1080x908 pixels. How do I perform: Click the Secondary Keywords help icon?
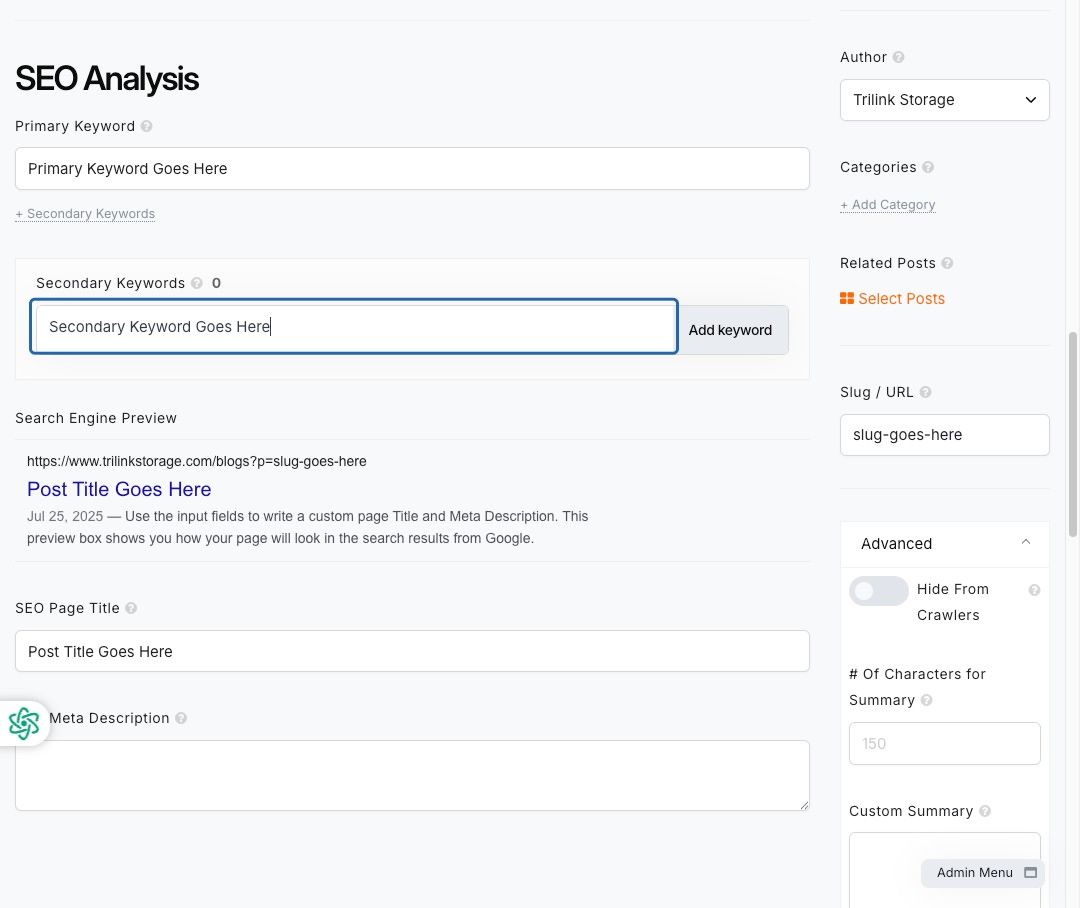[197, 283]
